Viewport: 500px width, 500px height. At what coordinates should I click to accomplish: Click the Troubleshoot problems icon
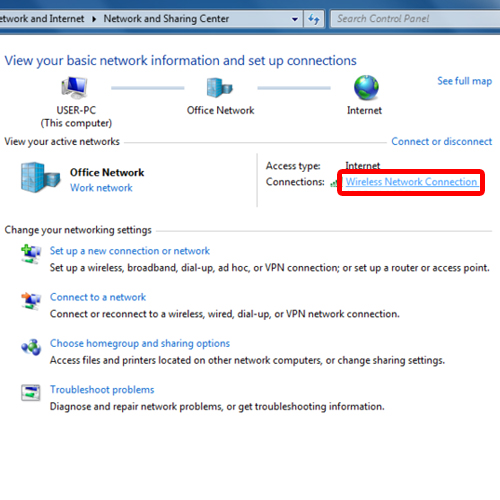pos(31,393)
